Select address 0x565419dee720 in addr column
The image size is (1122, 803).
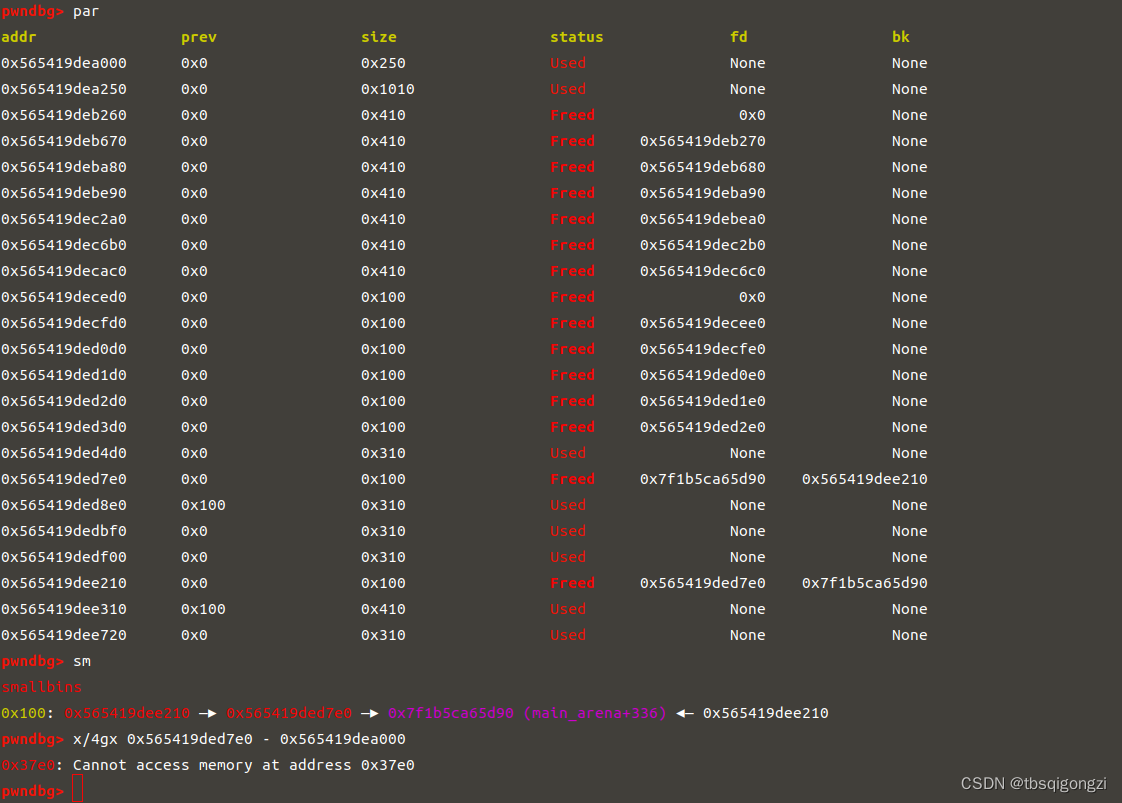64,635
